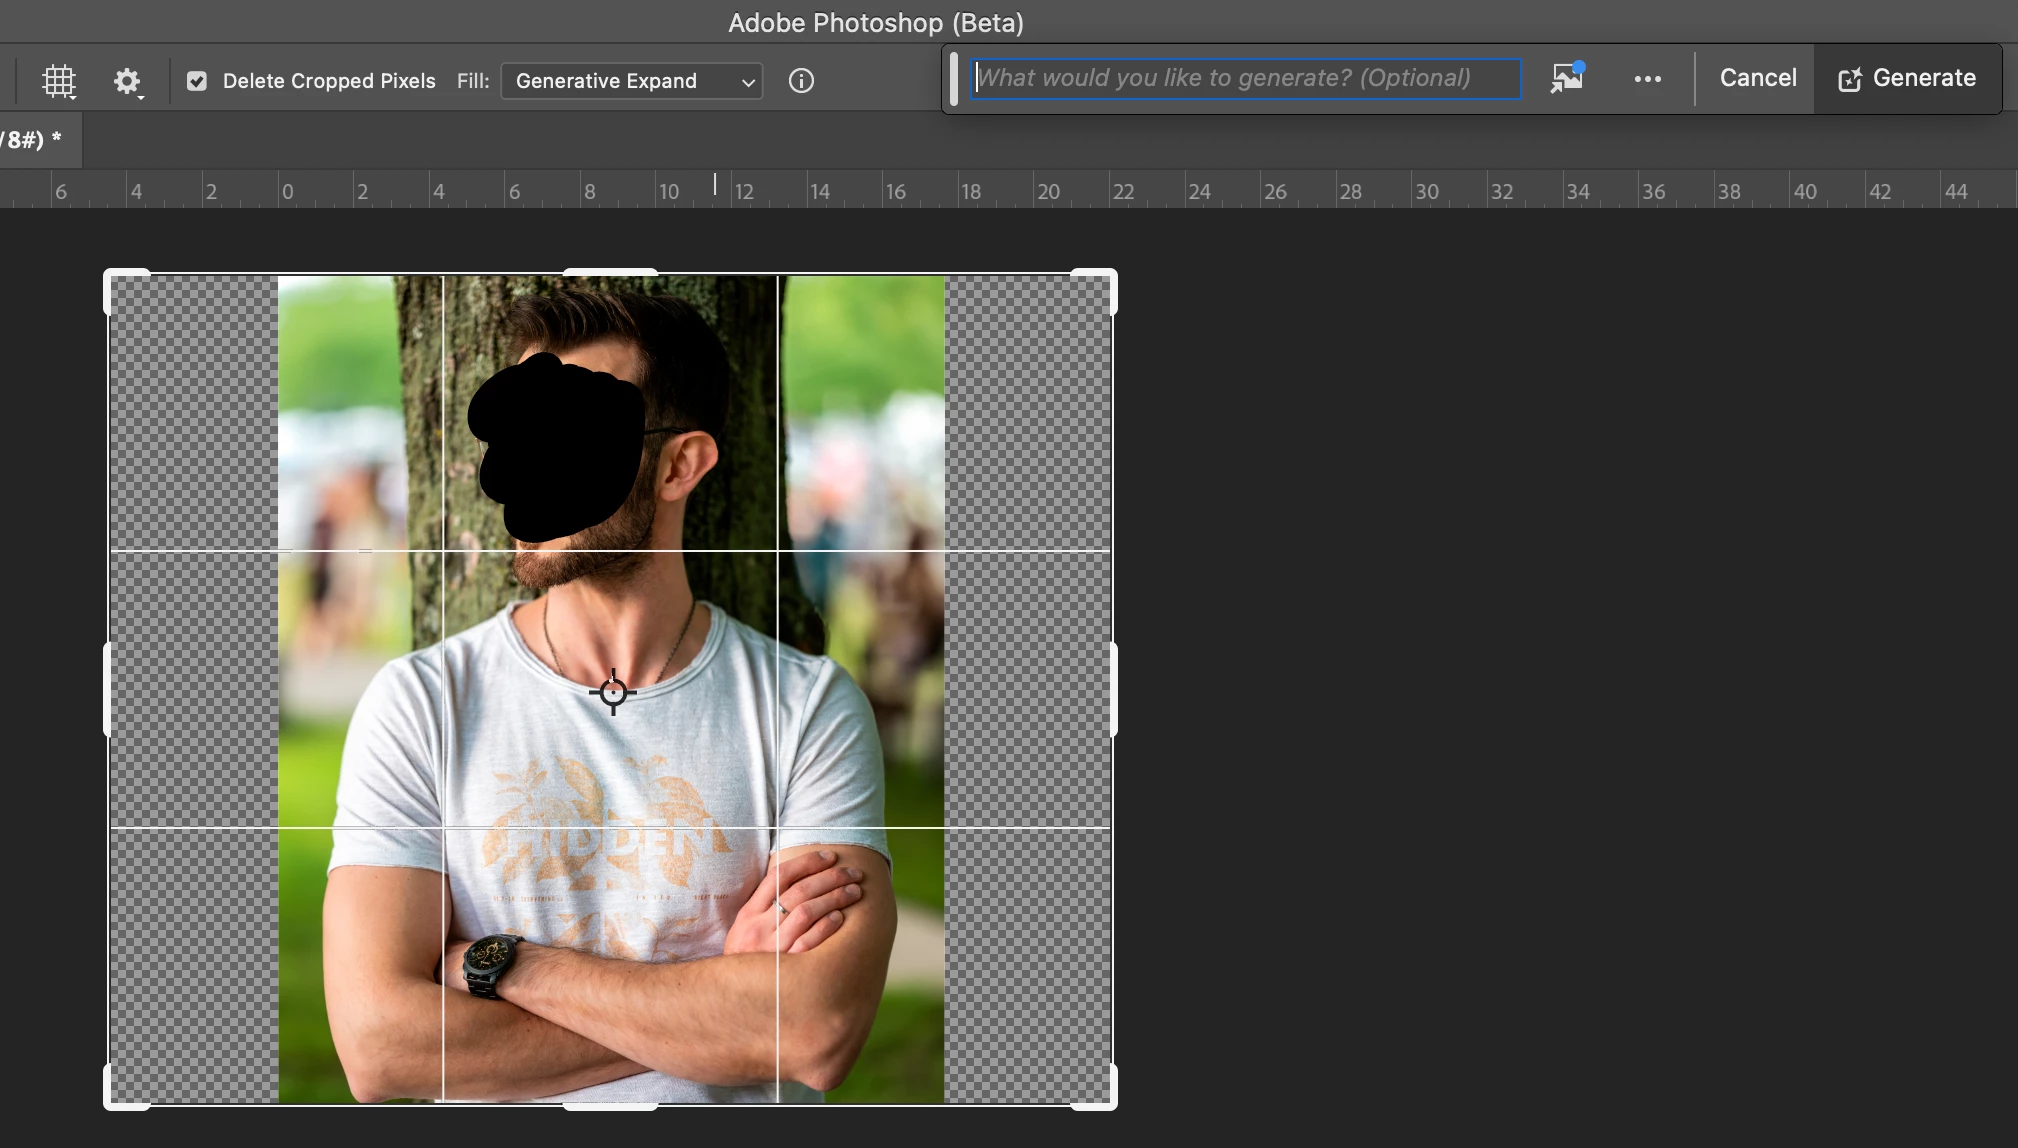Click the crop center crosshair point

[613, 692]
